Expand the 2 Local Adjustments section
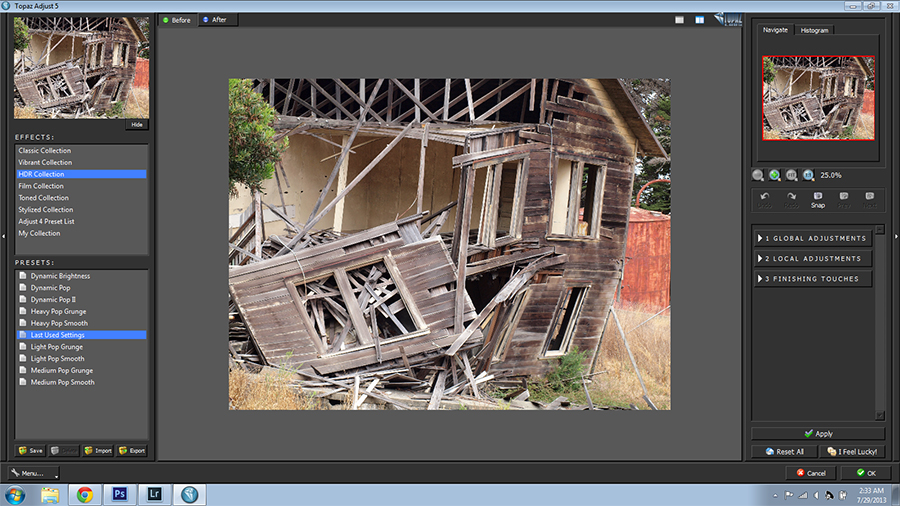 (x=812, y=259)
